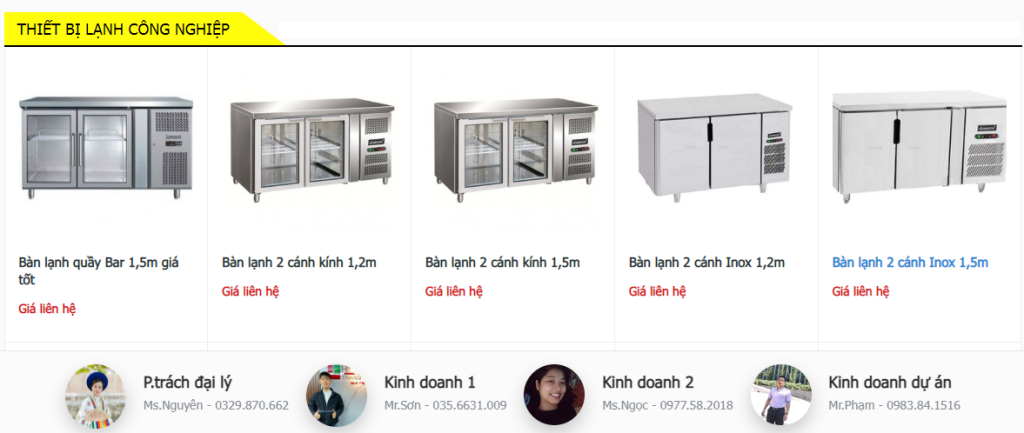This screenshot has height=433, width=1024.
Task: Click Giá liên hệ under Inox 1,5m product
Action: click(x=861, y=291)
